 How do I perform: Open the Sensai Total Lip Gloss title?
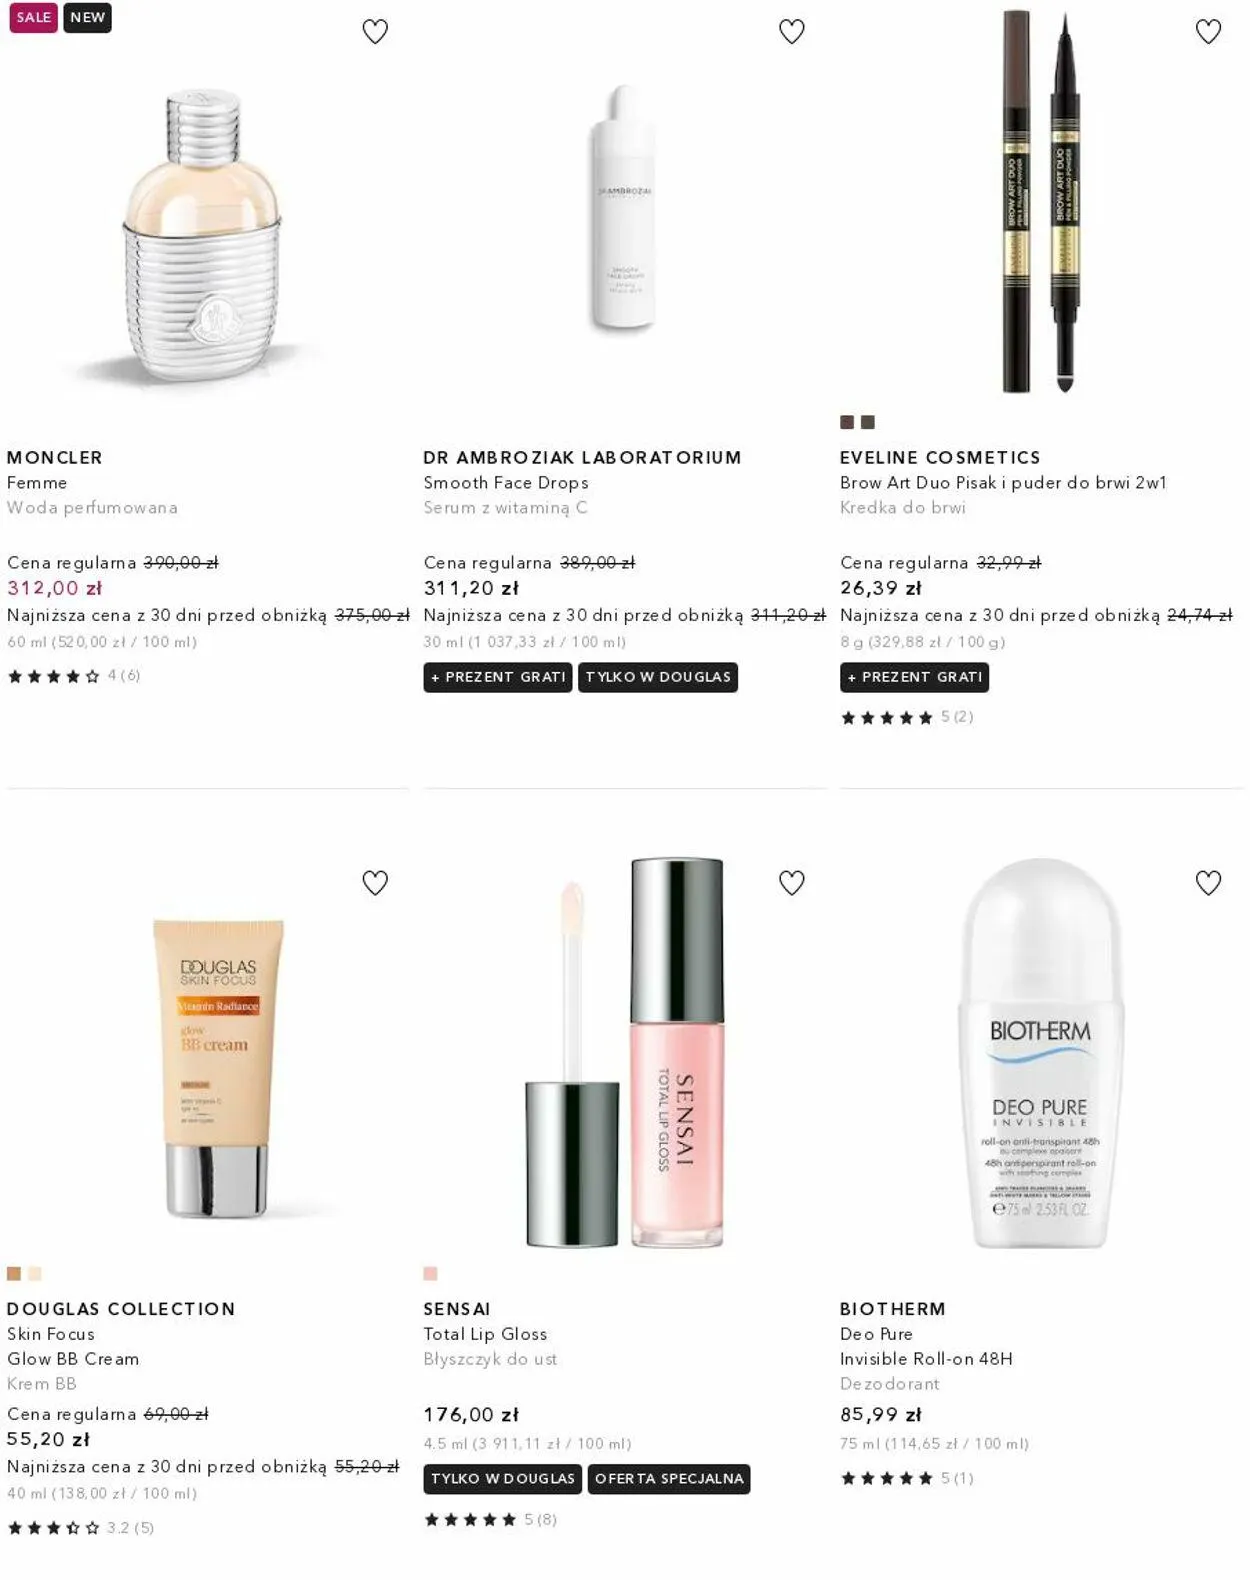(x=485, y=1334)
